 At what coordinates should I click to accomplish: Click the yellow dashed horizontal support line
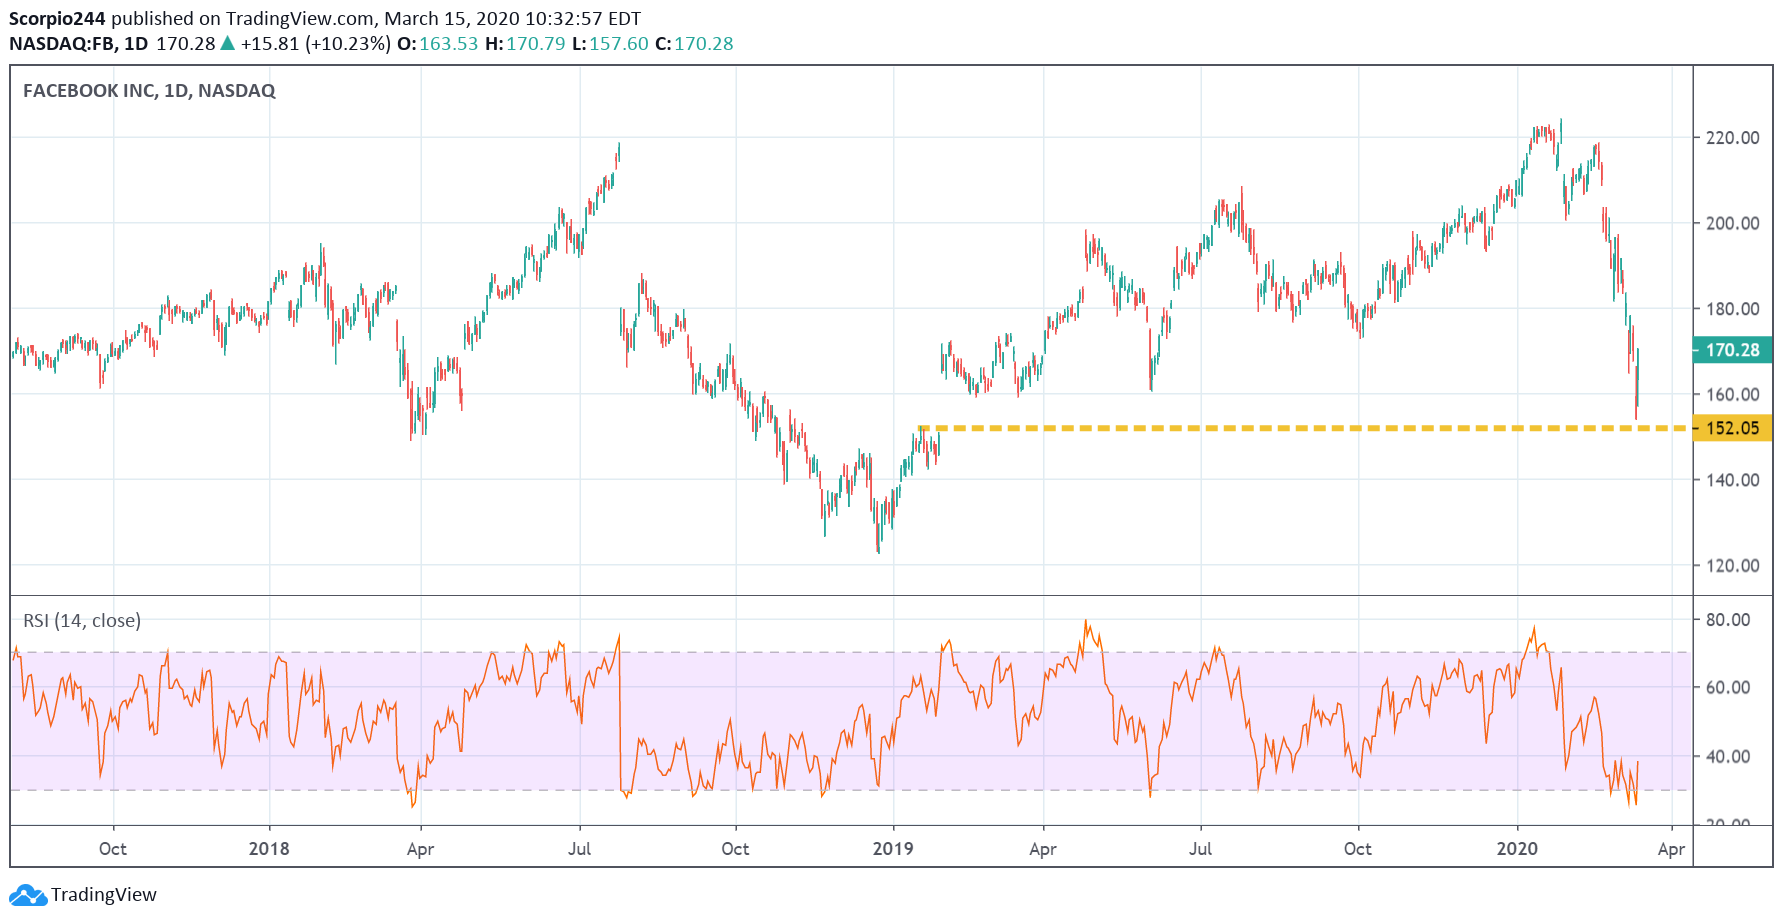pyautogui.click(x=1303, y=428)
